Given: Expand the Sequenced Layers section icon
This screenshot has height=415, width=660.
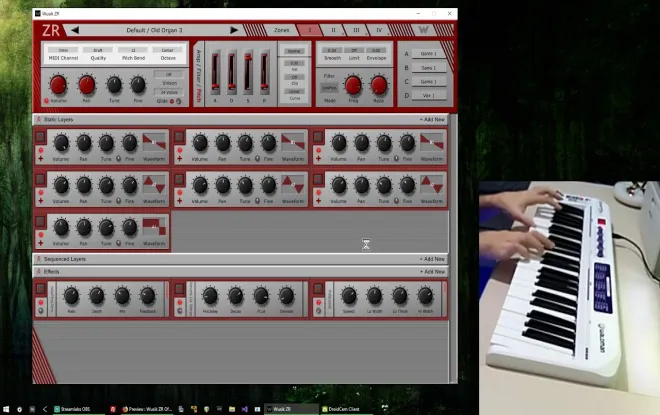Looking at the screenshot, I should 39,259.
